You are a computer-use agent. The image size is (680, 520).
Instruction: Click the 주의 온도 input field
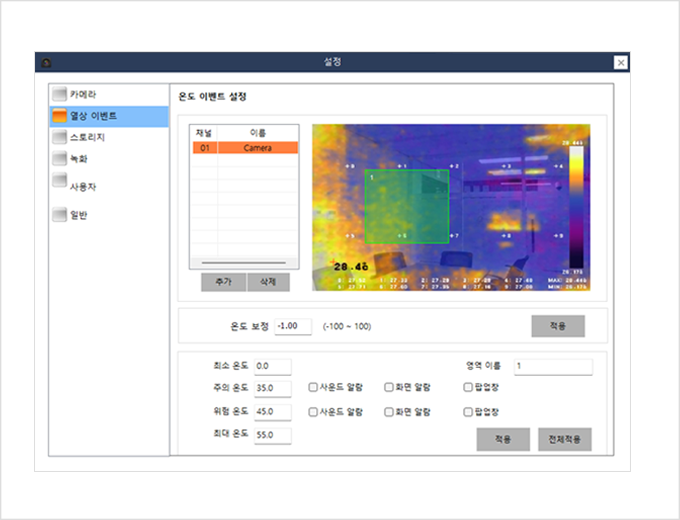(272, 388)
